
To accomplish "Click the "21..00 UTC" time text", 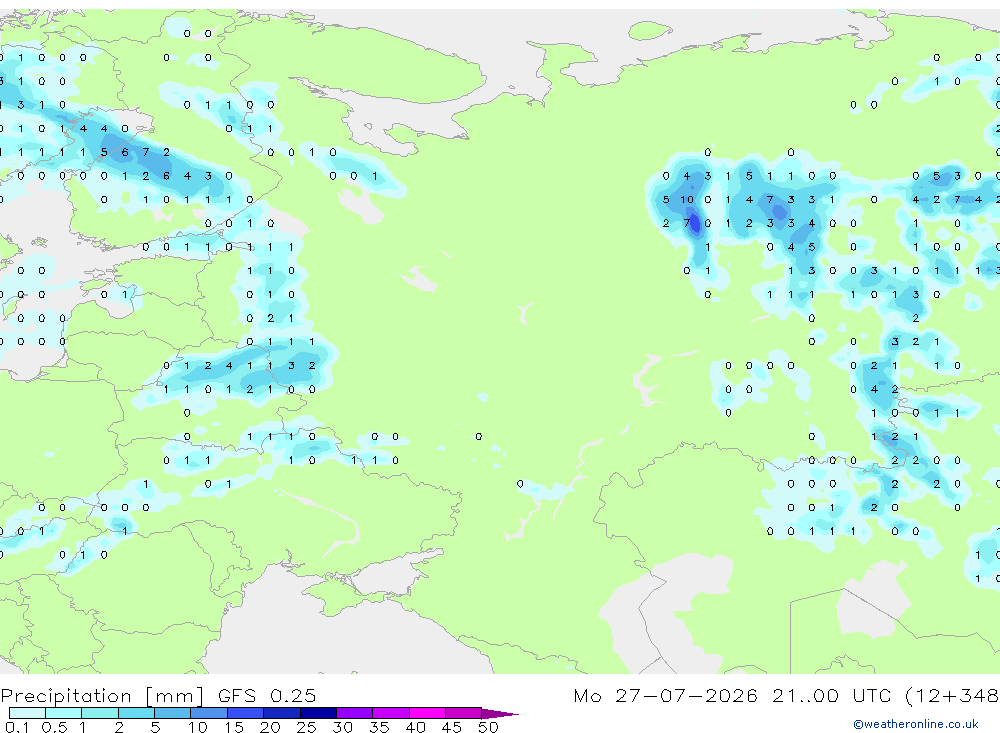I will 831,695.
